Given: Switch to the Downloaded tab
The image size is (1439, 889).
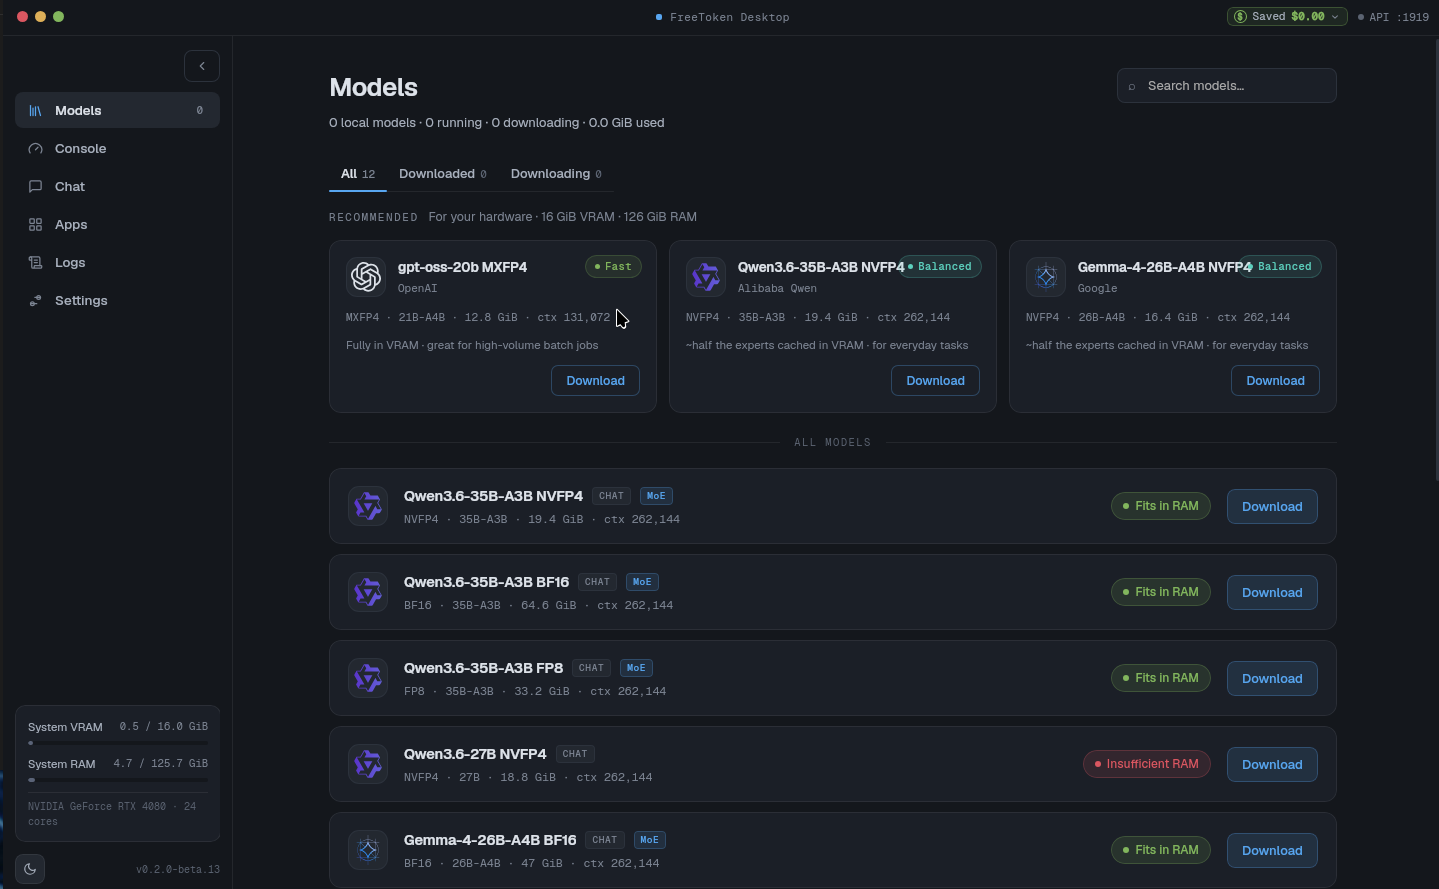Looking at the screenshot, I should point(443,174).
